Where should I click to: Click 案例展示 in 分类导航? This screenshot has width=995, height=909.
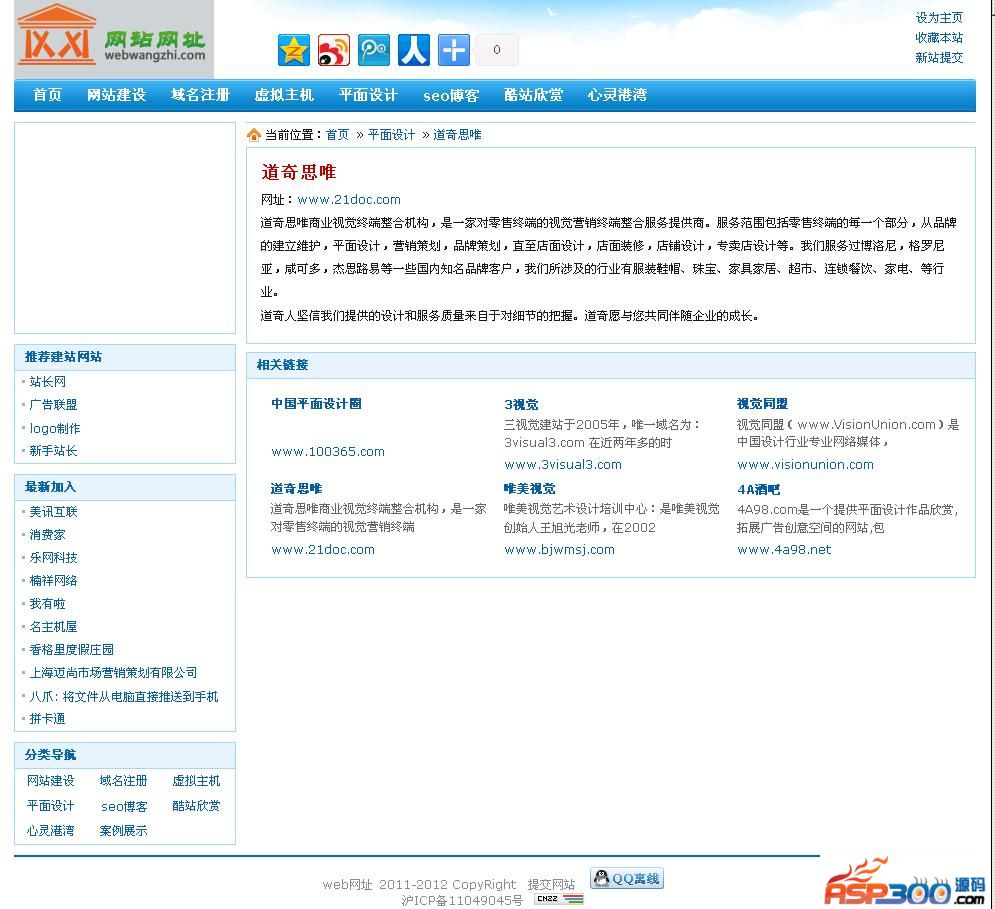123,830
